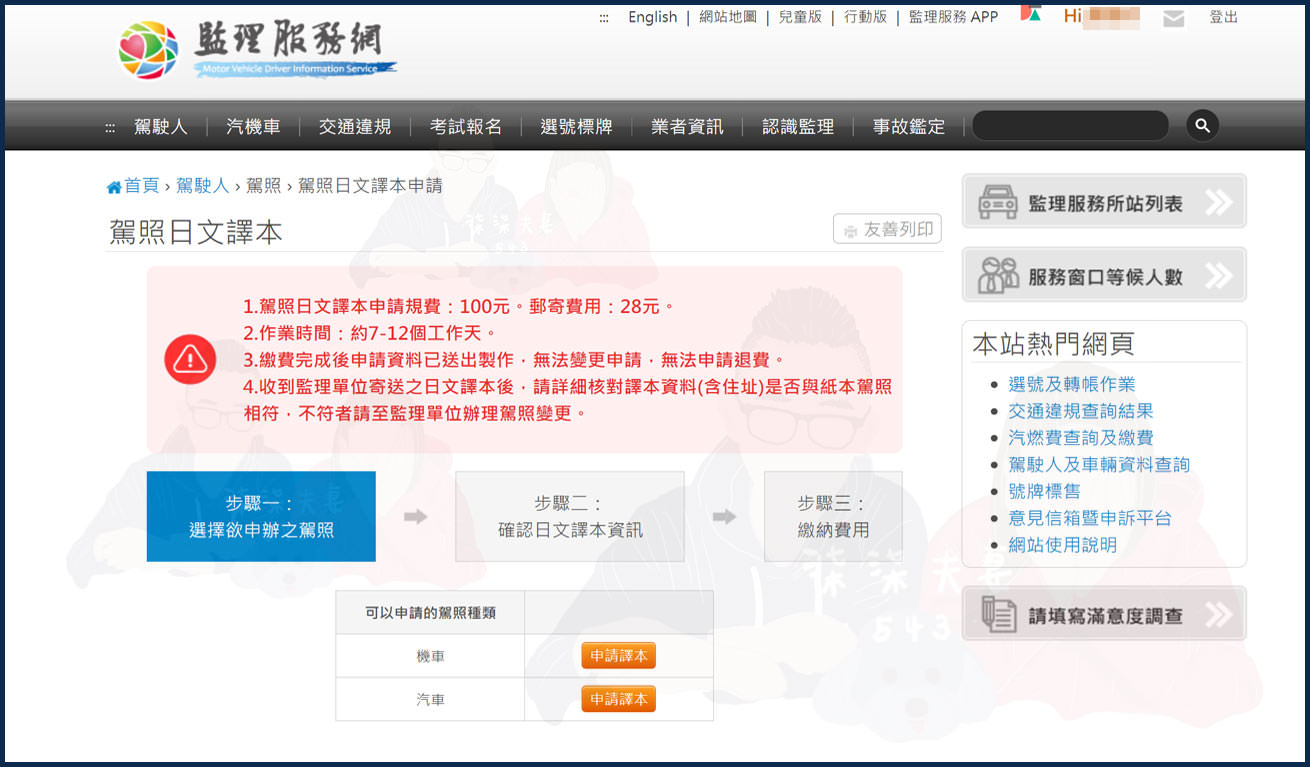The width and height of the screenshot is (1310, 767).
Task: Click 申請譯本 for 汽車 row
Action: pyautogui.click(x=618, y=699)
